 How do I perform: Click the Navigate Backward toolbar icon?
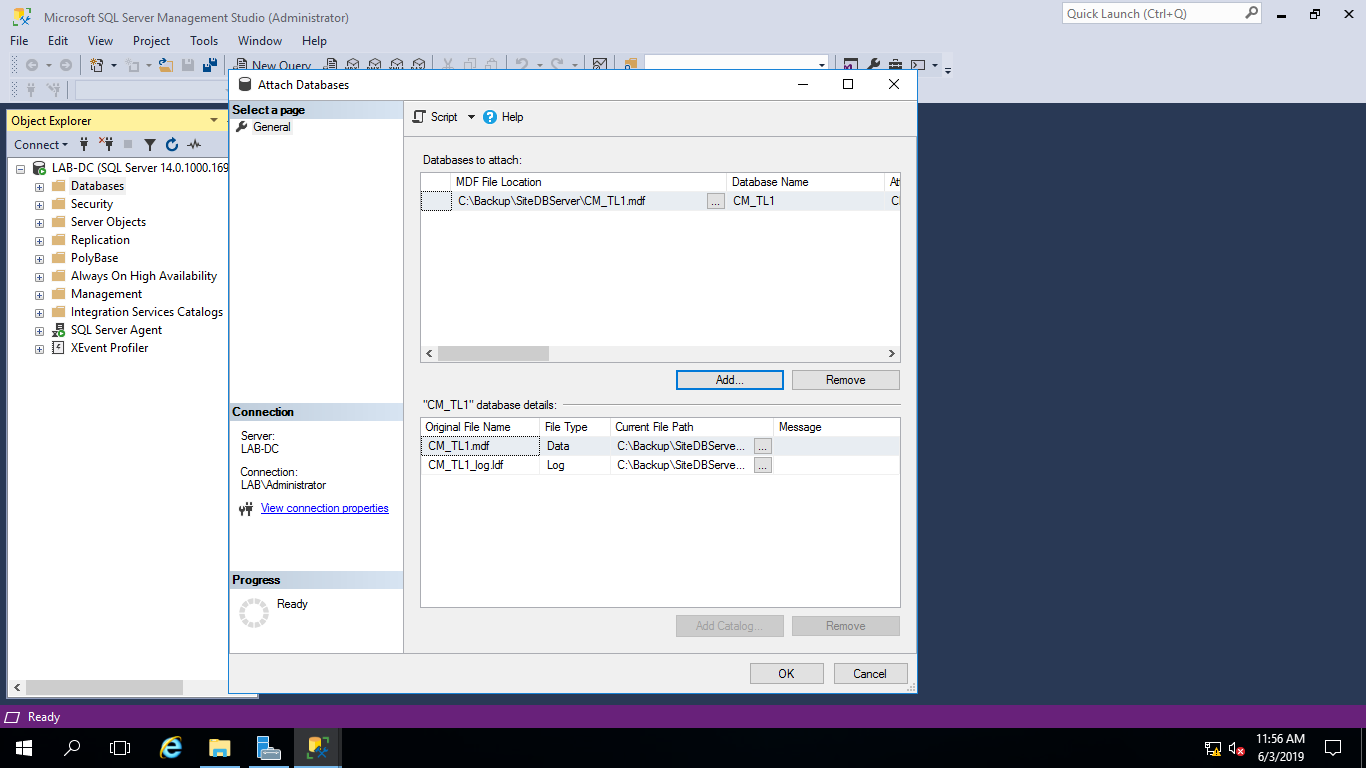click(x=32, y=65)
